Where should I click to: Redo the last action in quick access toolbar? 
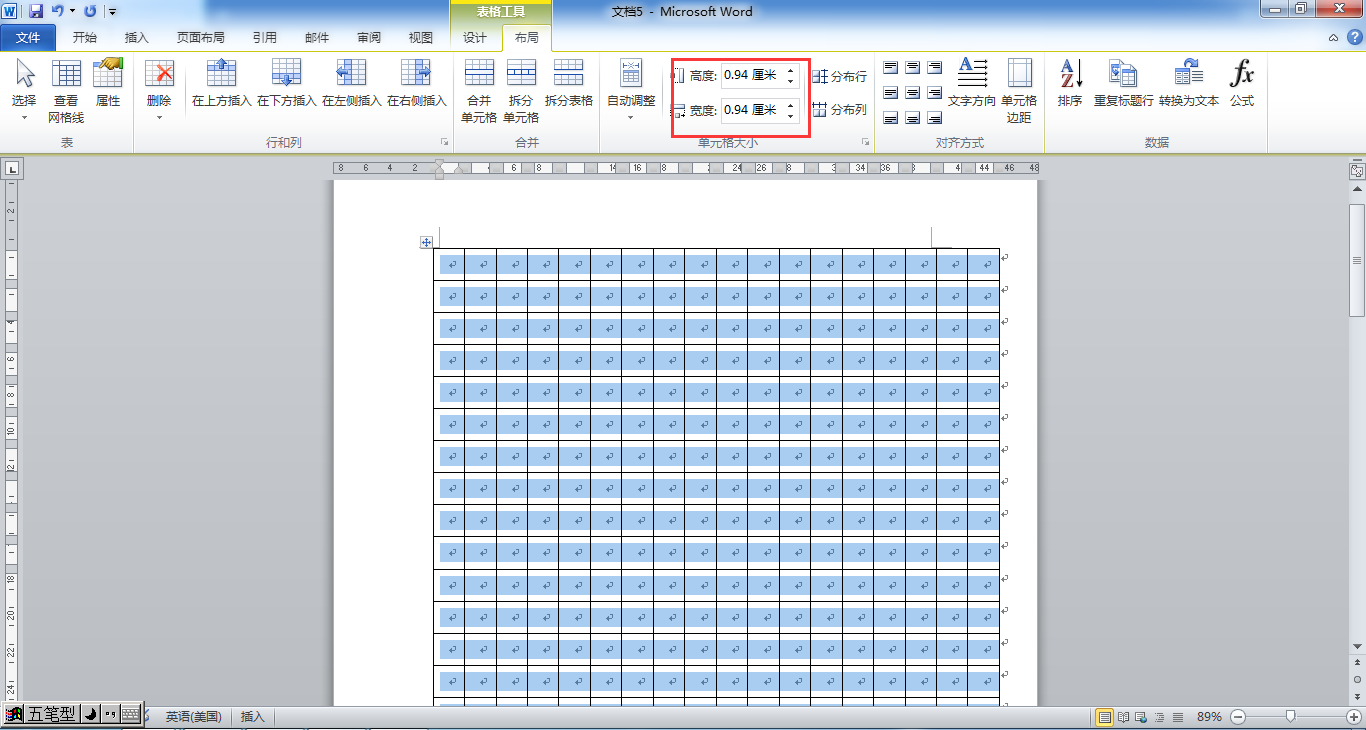tap(90, 11)
